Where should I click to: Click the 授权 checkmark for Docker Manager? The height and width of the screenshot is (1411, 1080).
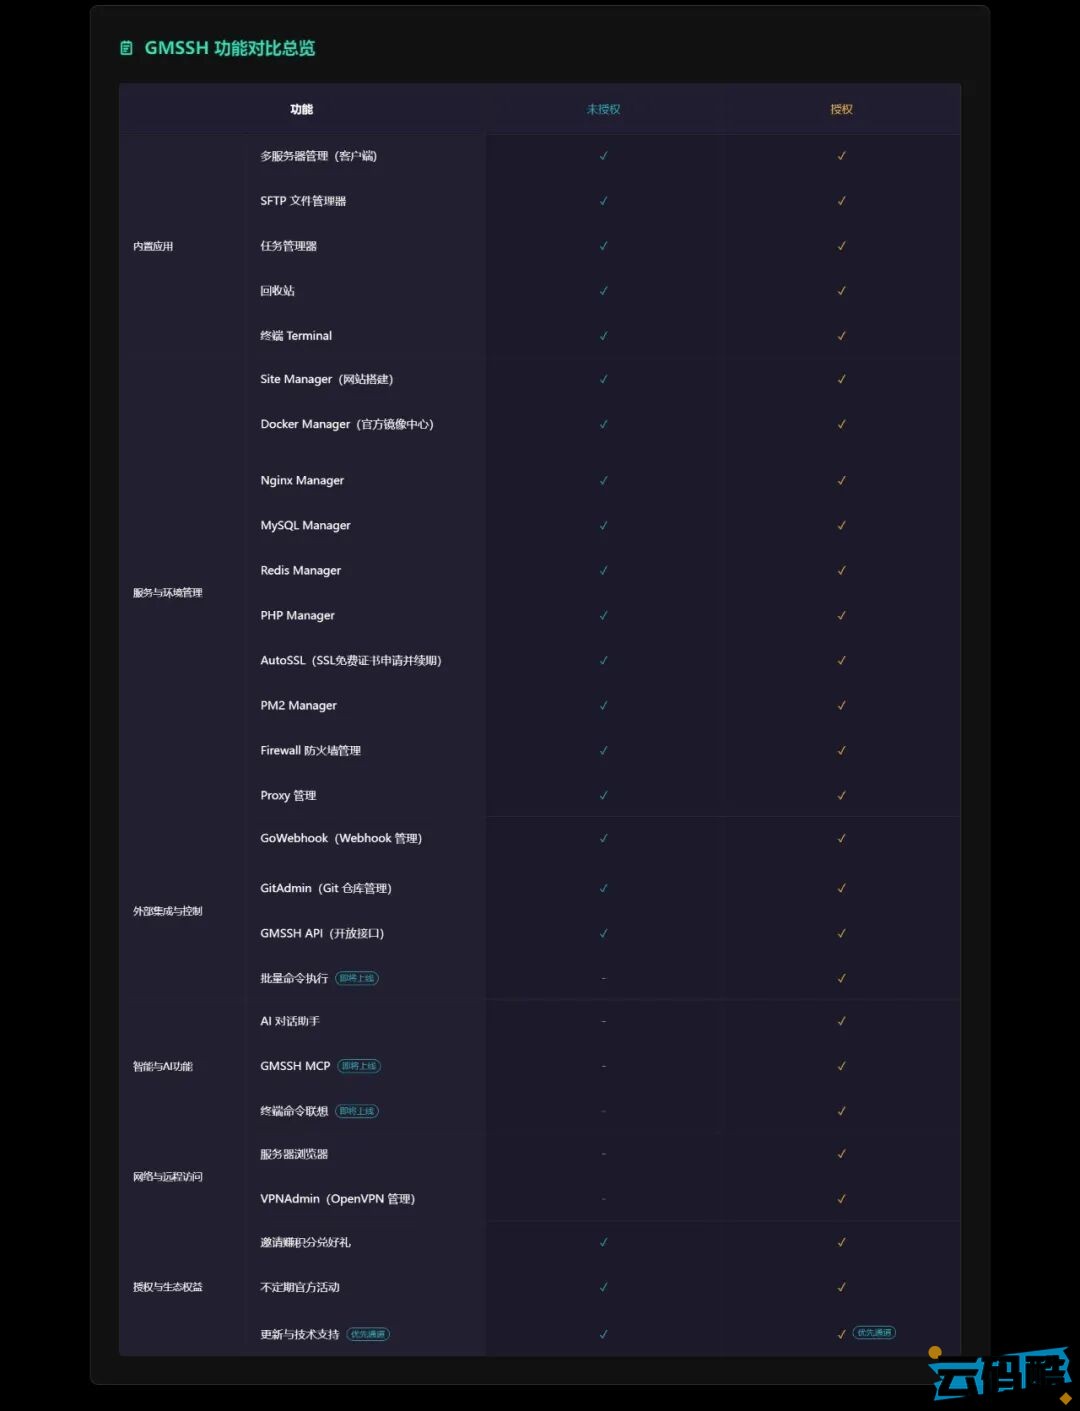tap(841, 424)
